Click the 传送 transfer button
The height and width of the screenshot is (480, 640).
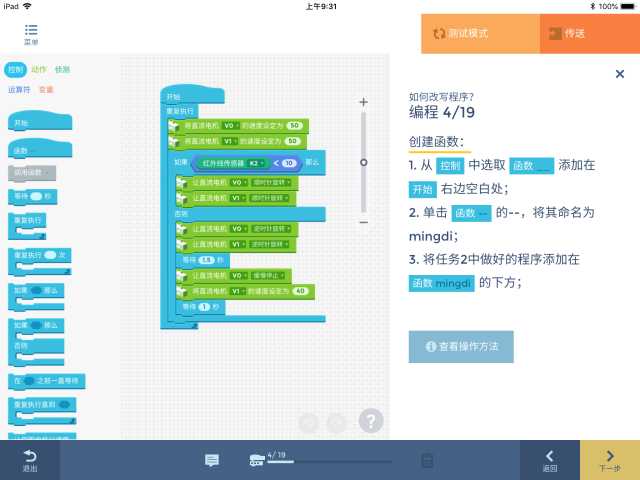(x=589, y=33)
